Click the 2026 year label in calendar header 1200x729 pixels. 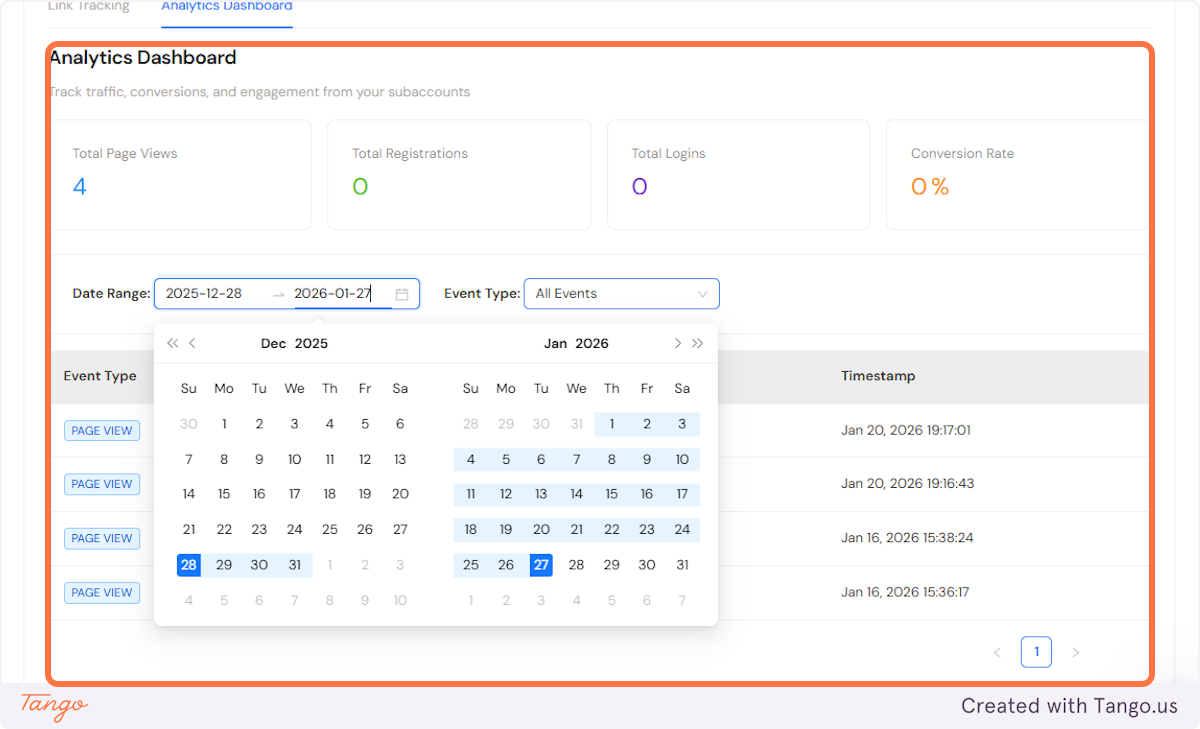592,343
